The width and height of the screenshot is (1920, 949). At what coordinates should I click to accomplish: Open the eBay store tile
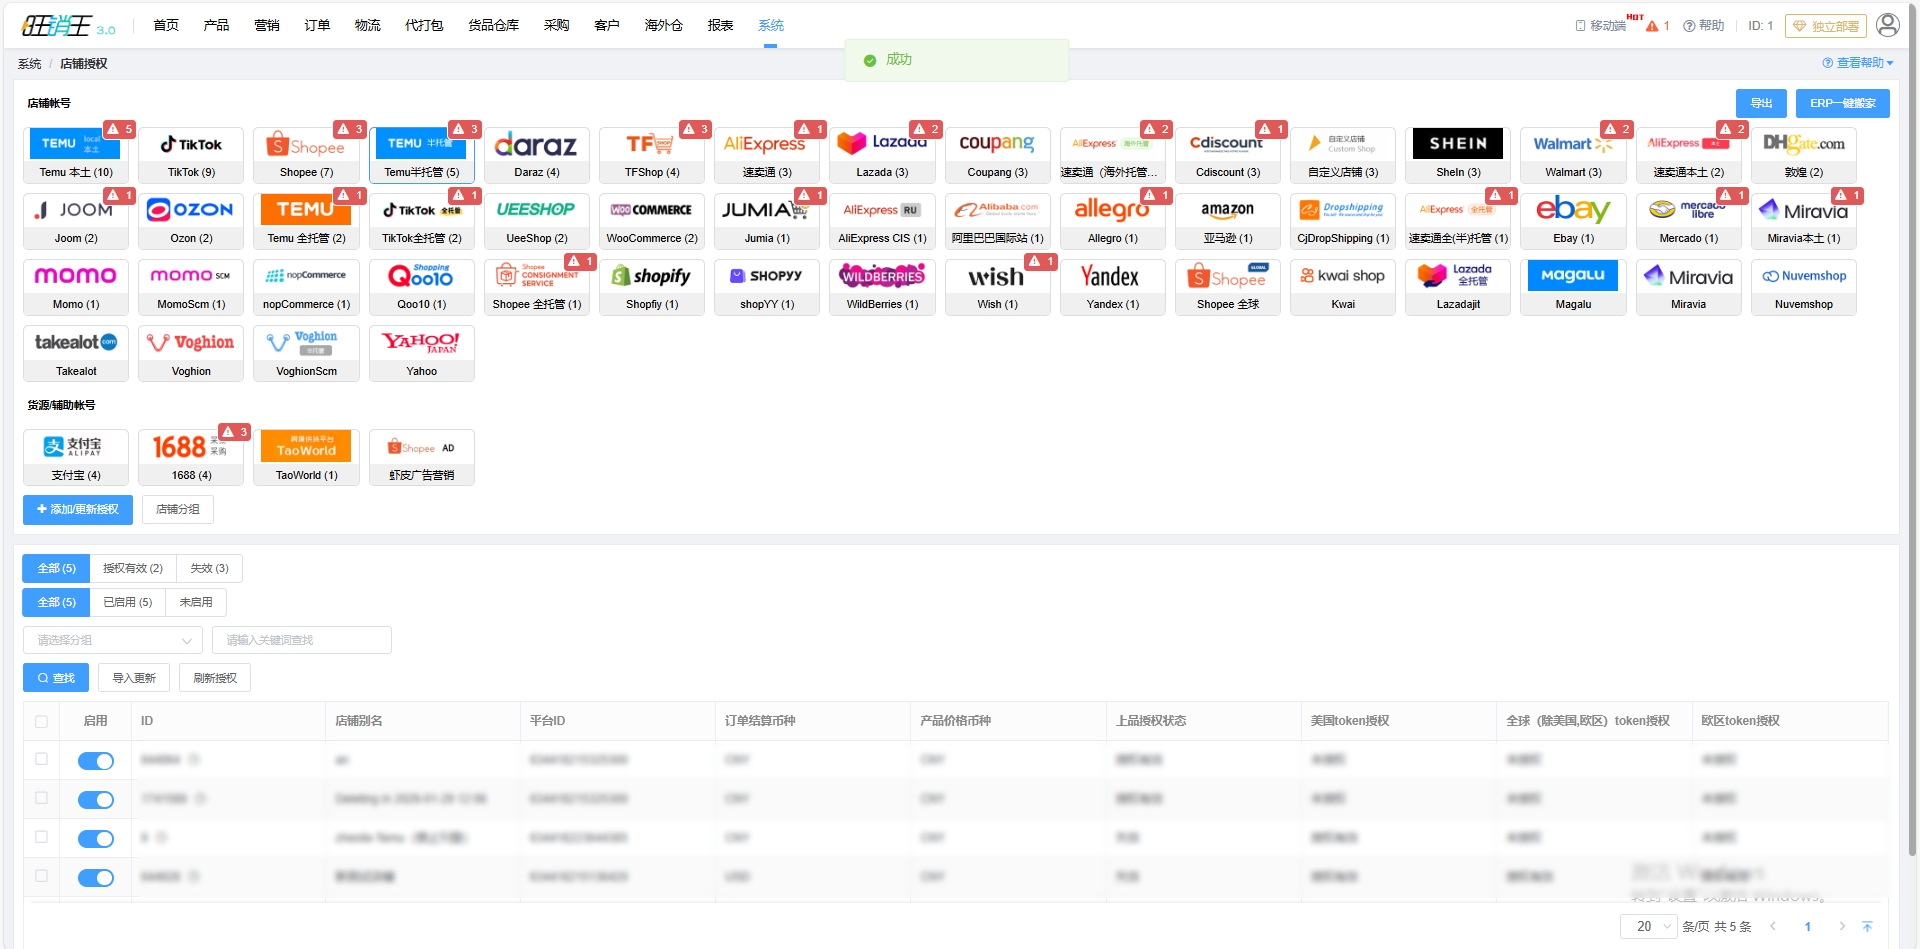1572,220
